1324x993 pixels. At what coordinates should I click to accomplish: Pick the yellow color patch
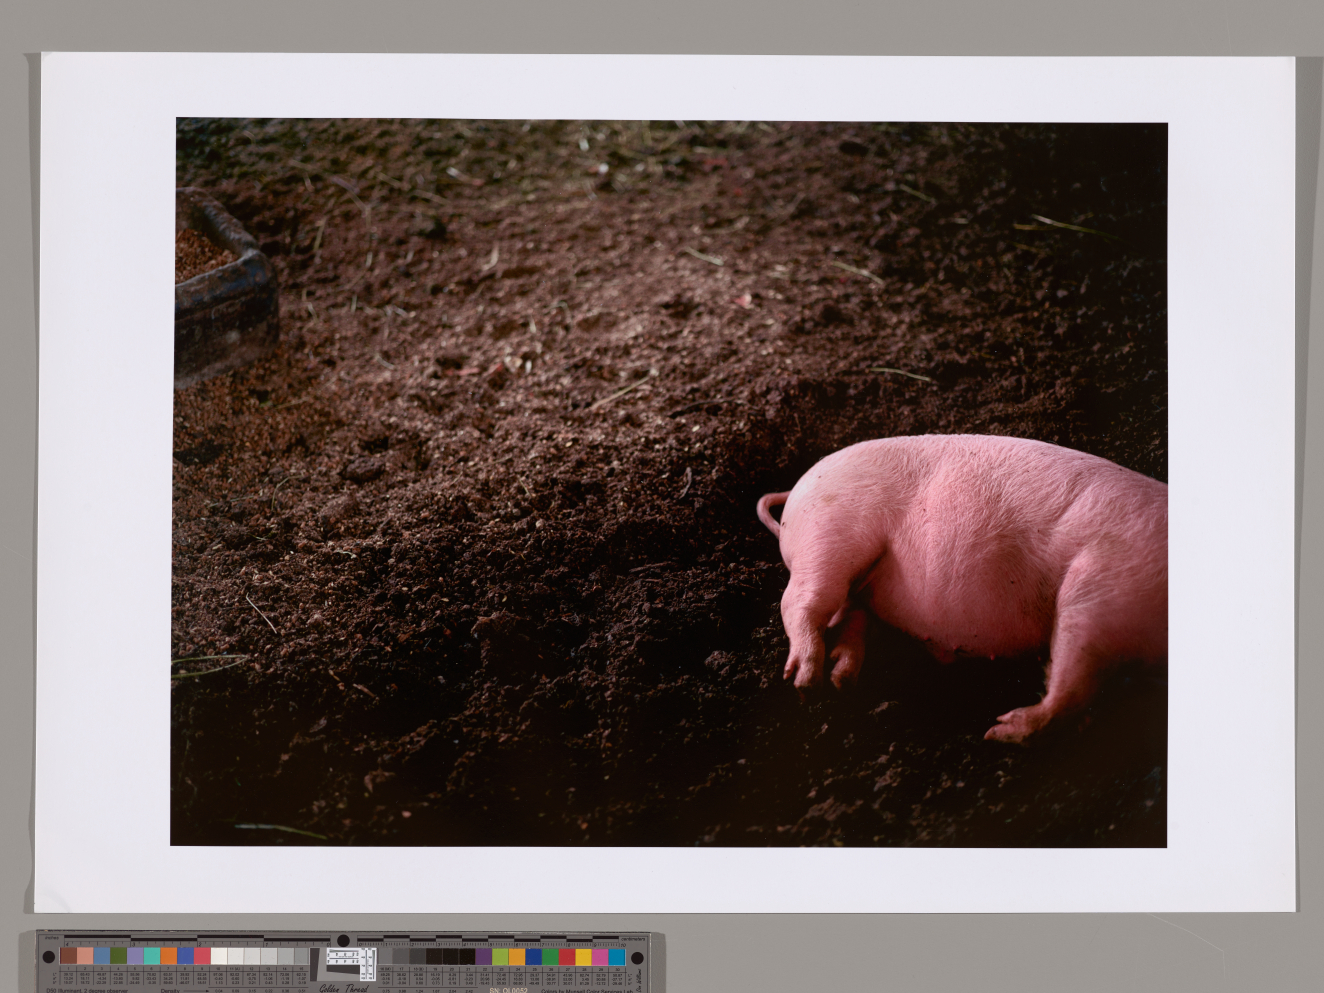(583, 957)
